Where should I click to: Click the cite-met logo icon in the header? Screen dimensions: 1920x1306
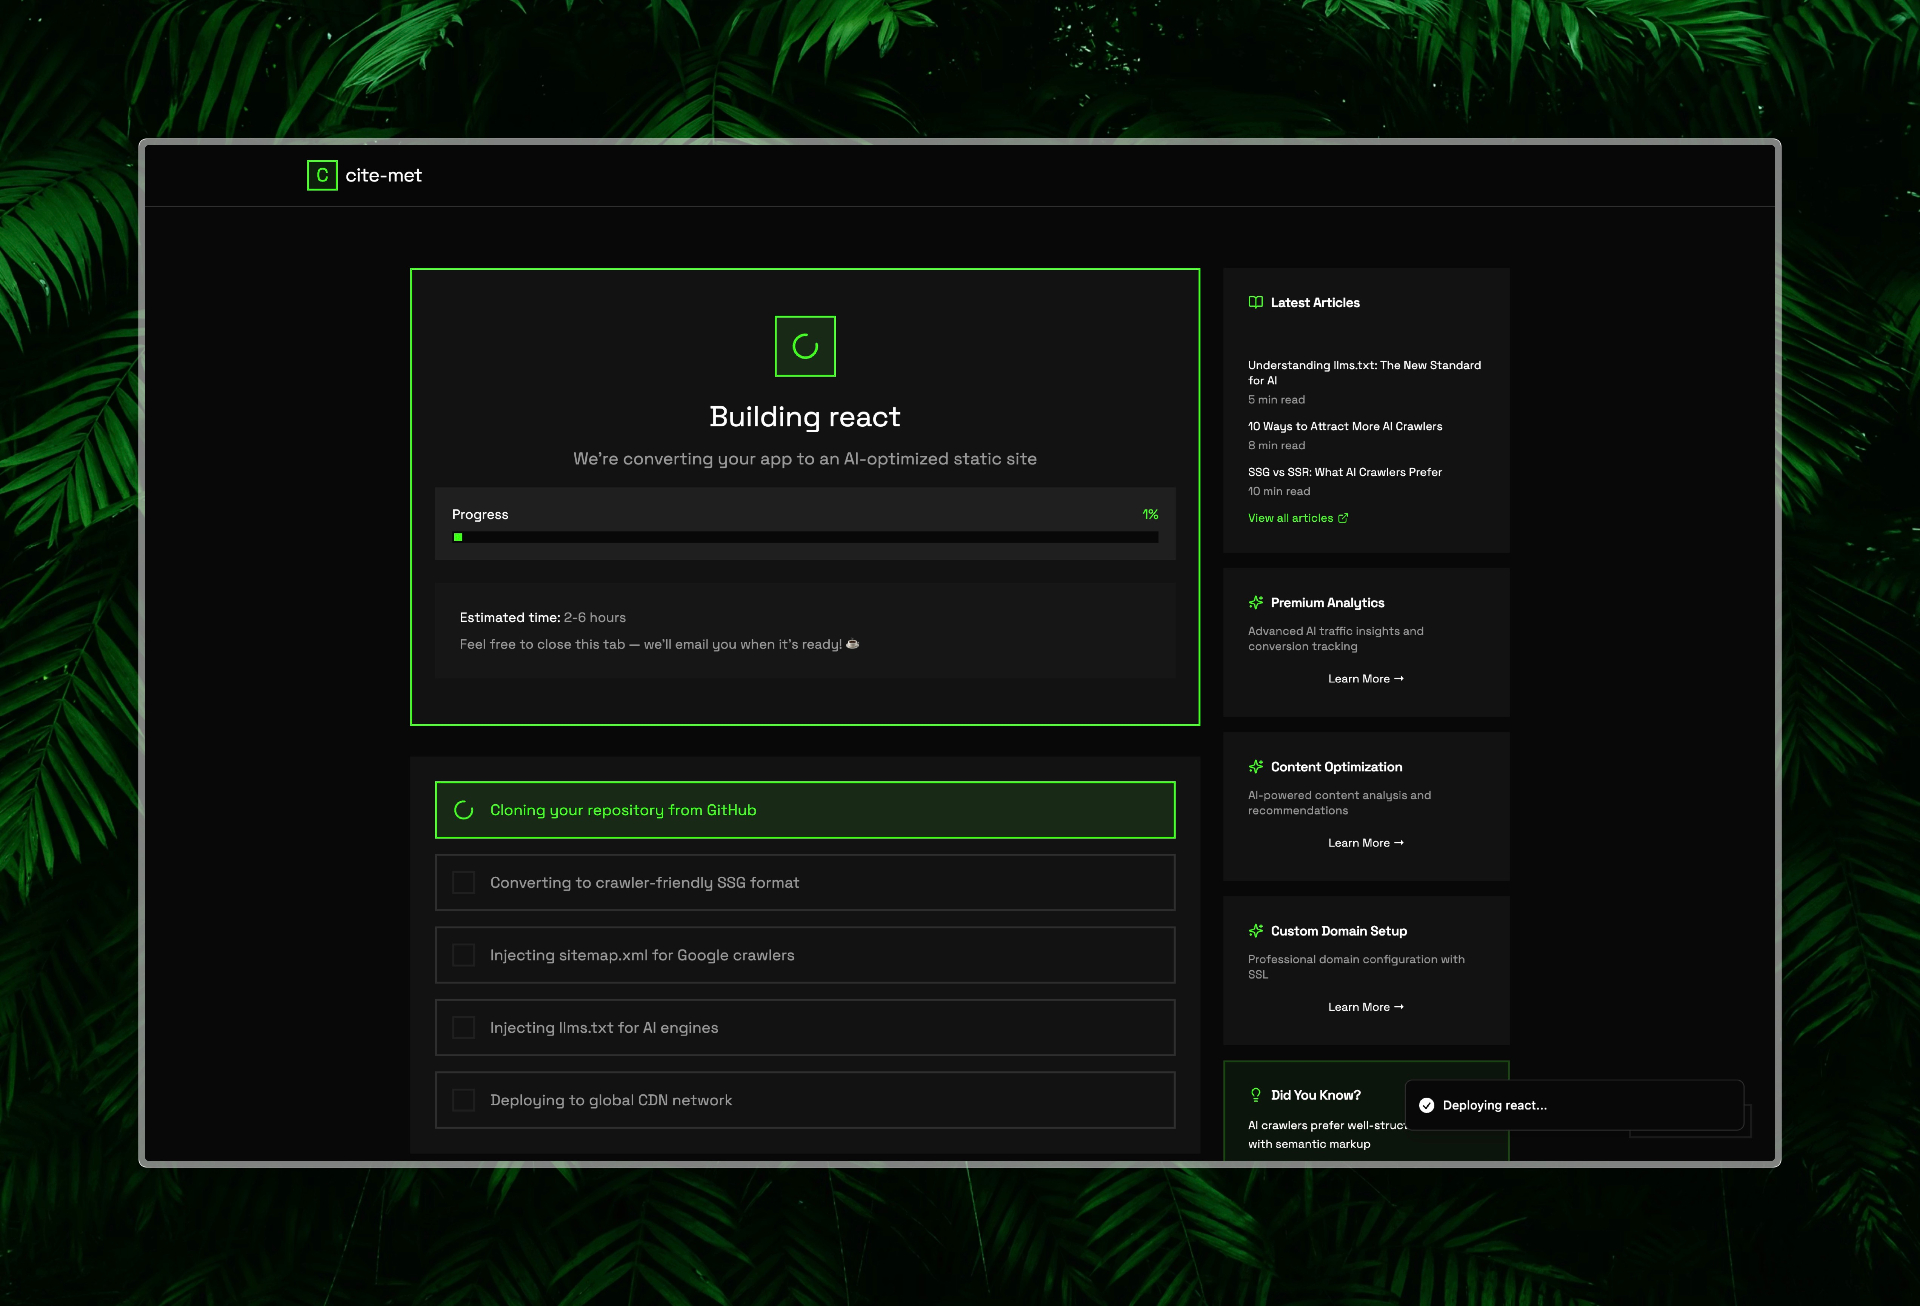click(321, 176)
